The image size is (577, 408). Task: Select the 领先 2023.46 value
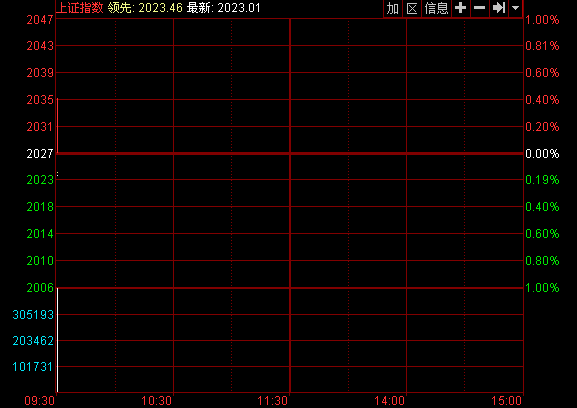pyautogui.click(x=145, y=8)
